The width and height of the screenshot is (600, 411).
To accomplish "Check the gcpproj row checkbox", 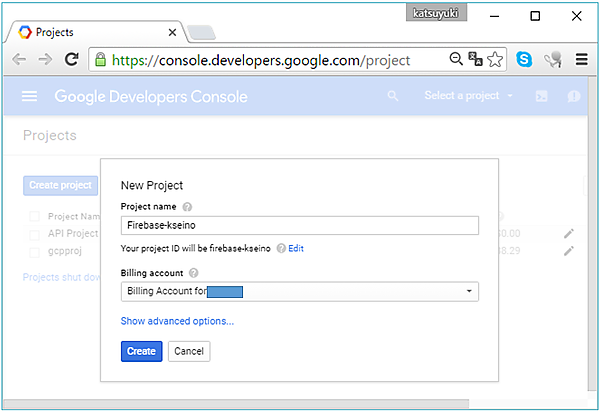I will coord(34,252).
